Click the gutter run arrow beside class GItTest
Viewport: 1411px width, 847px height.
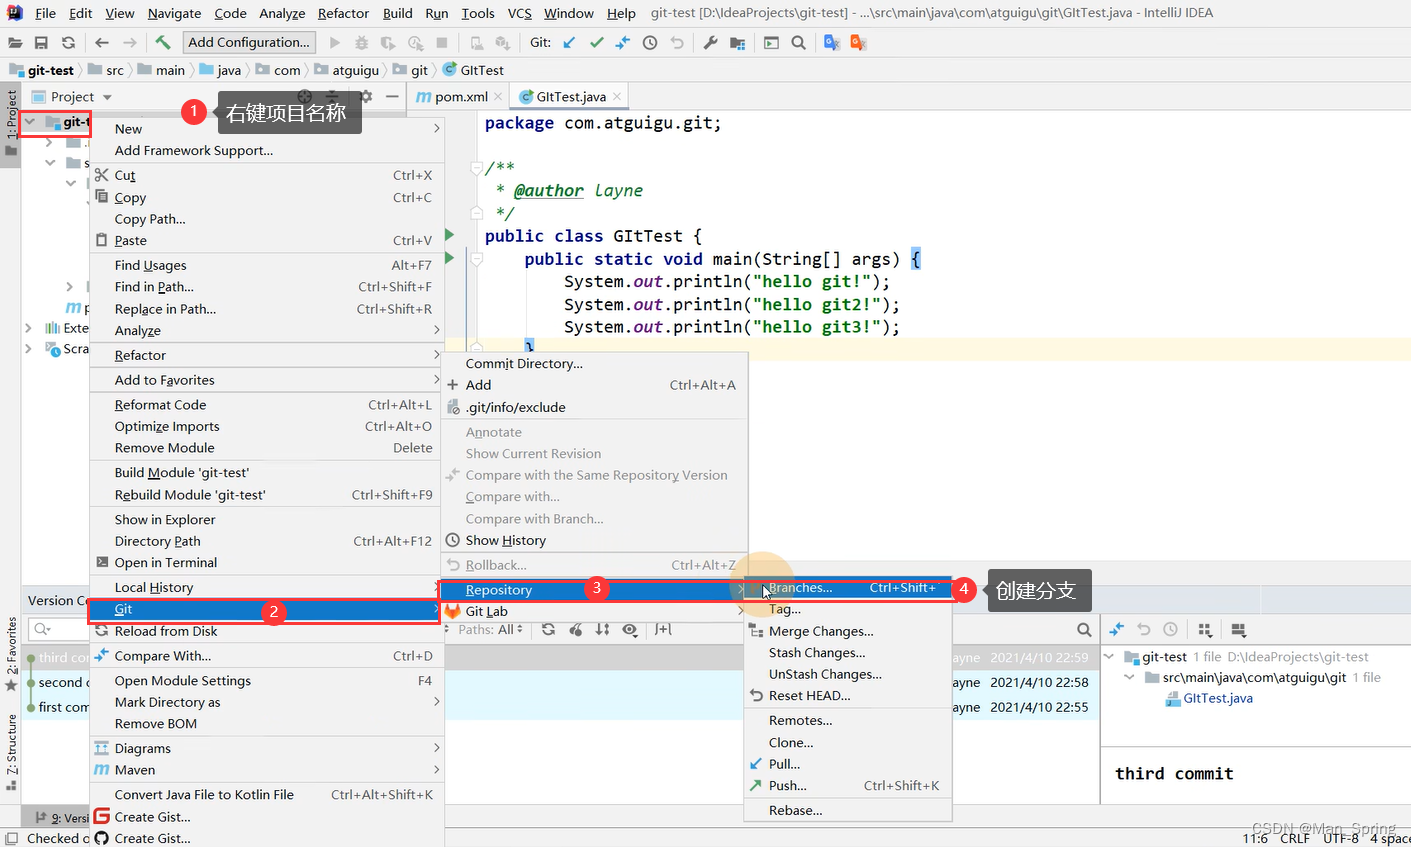point(449,235)
